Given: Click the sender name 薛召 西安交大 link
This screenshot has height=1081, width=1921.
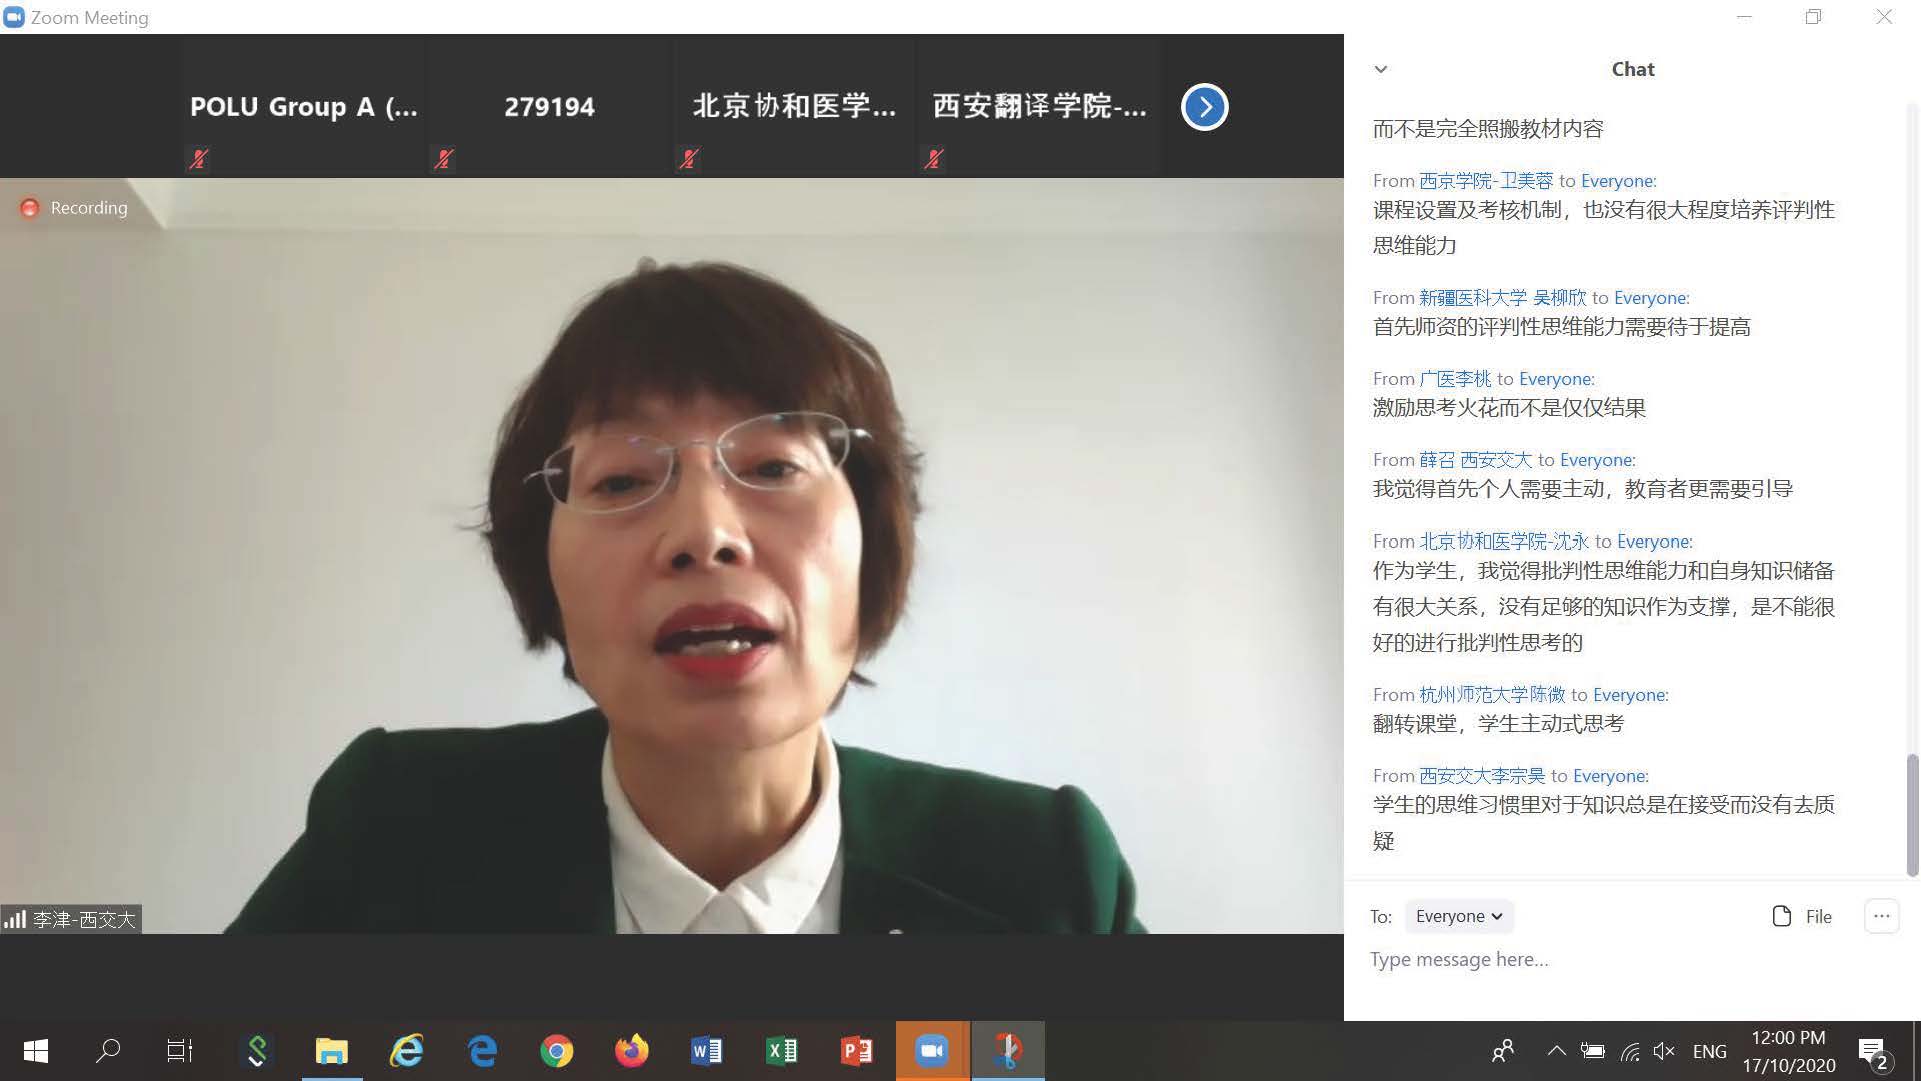Looking at the screenshot, I should [x=1475, y=460].
